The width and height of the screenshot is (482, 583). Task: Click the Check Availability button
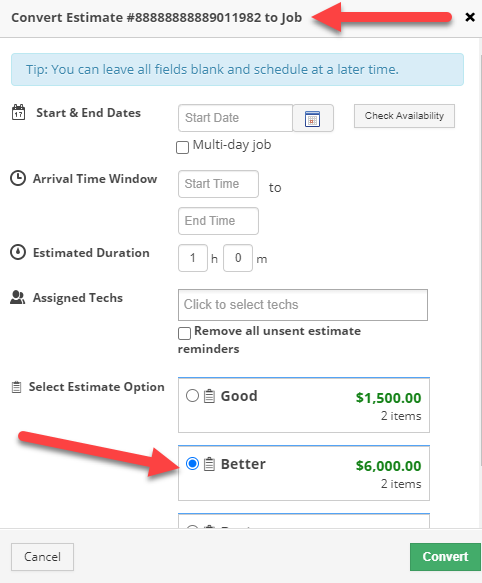pyautogui.click(x=404, y=116)
